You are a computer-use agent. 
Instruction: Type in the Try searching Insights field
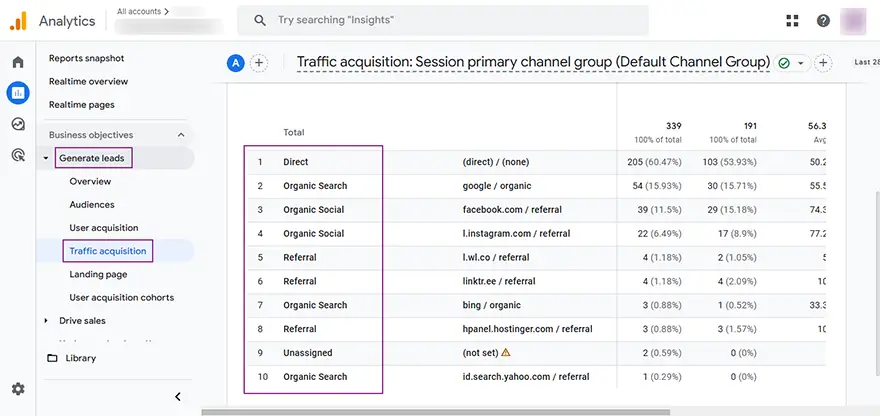tap(442, 20)
